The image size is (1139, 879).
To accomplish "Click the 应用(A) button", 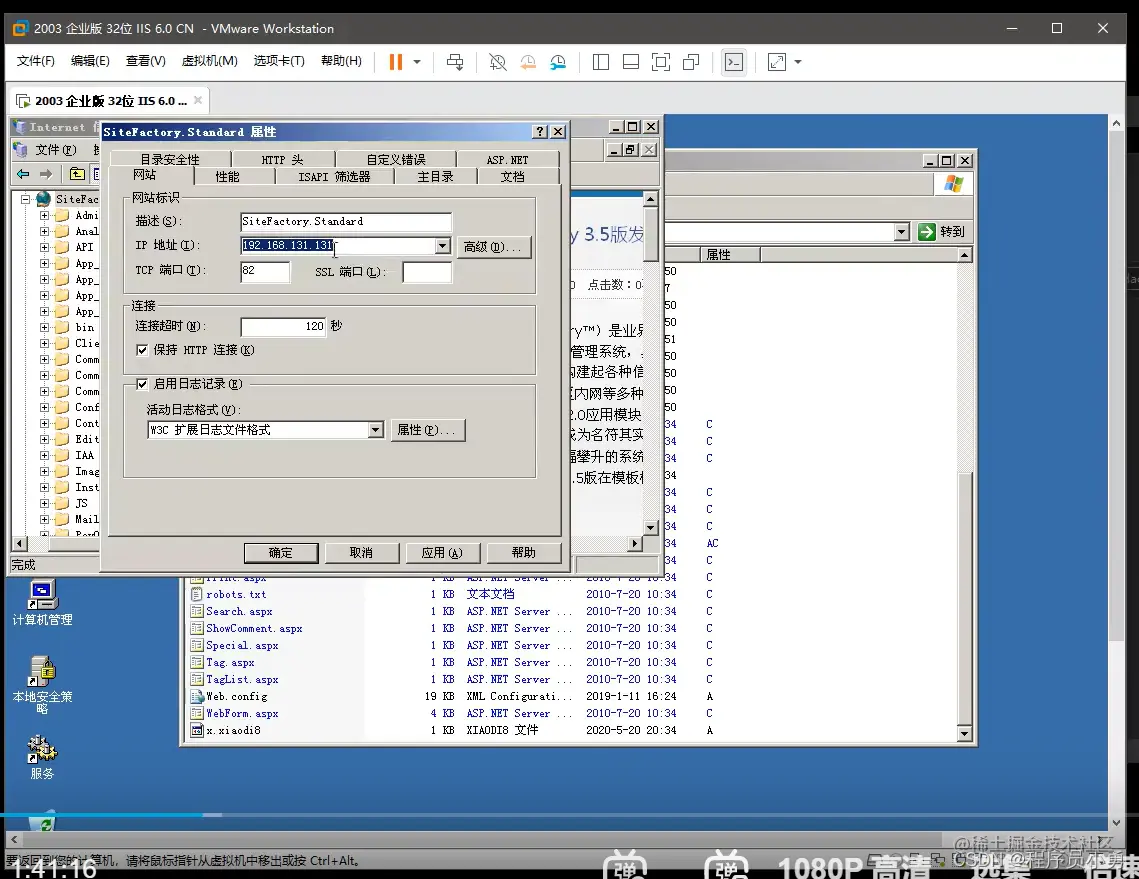I will (x=442, y=553).
